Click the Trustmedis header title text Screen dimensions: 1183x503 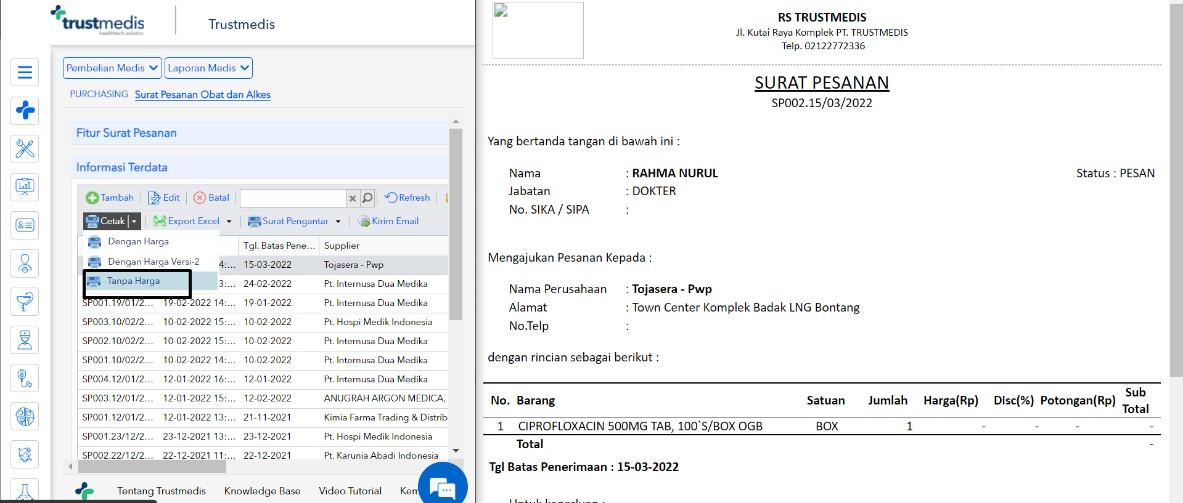[241, 24]
